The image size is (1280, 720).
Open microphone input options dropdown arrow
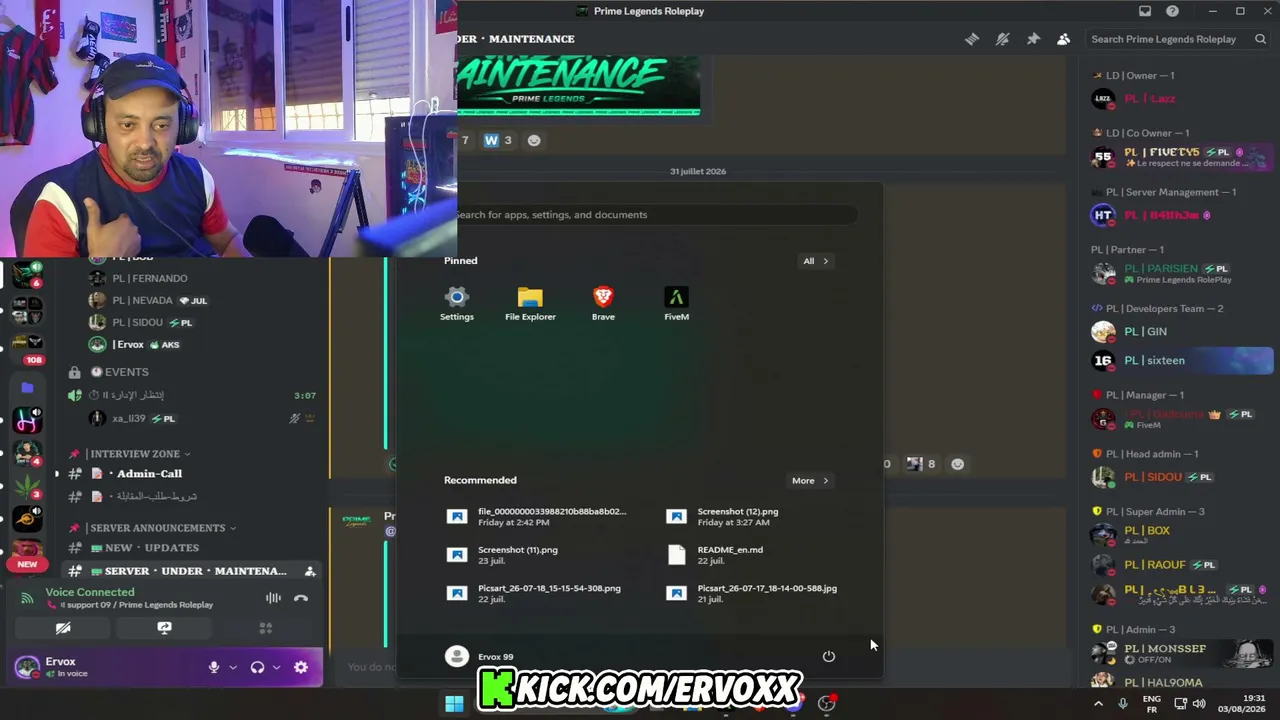tap(233, 667)
